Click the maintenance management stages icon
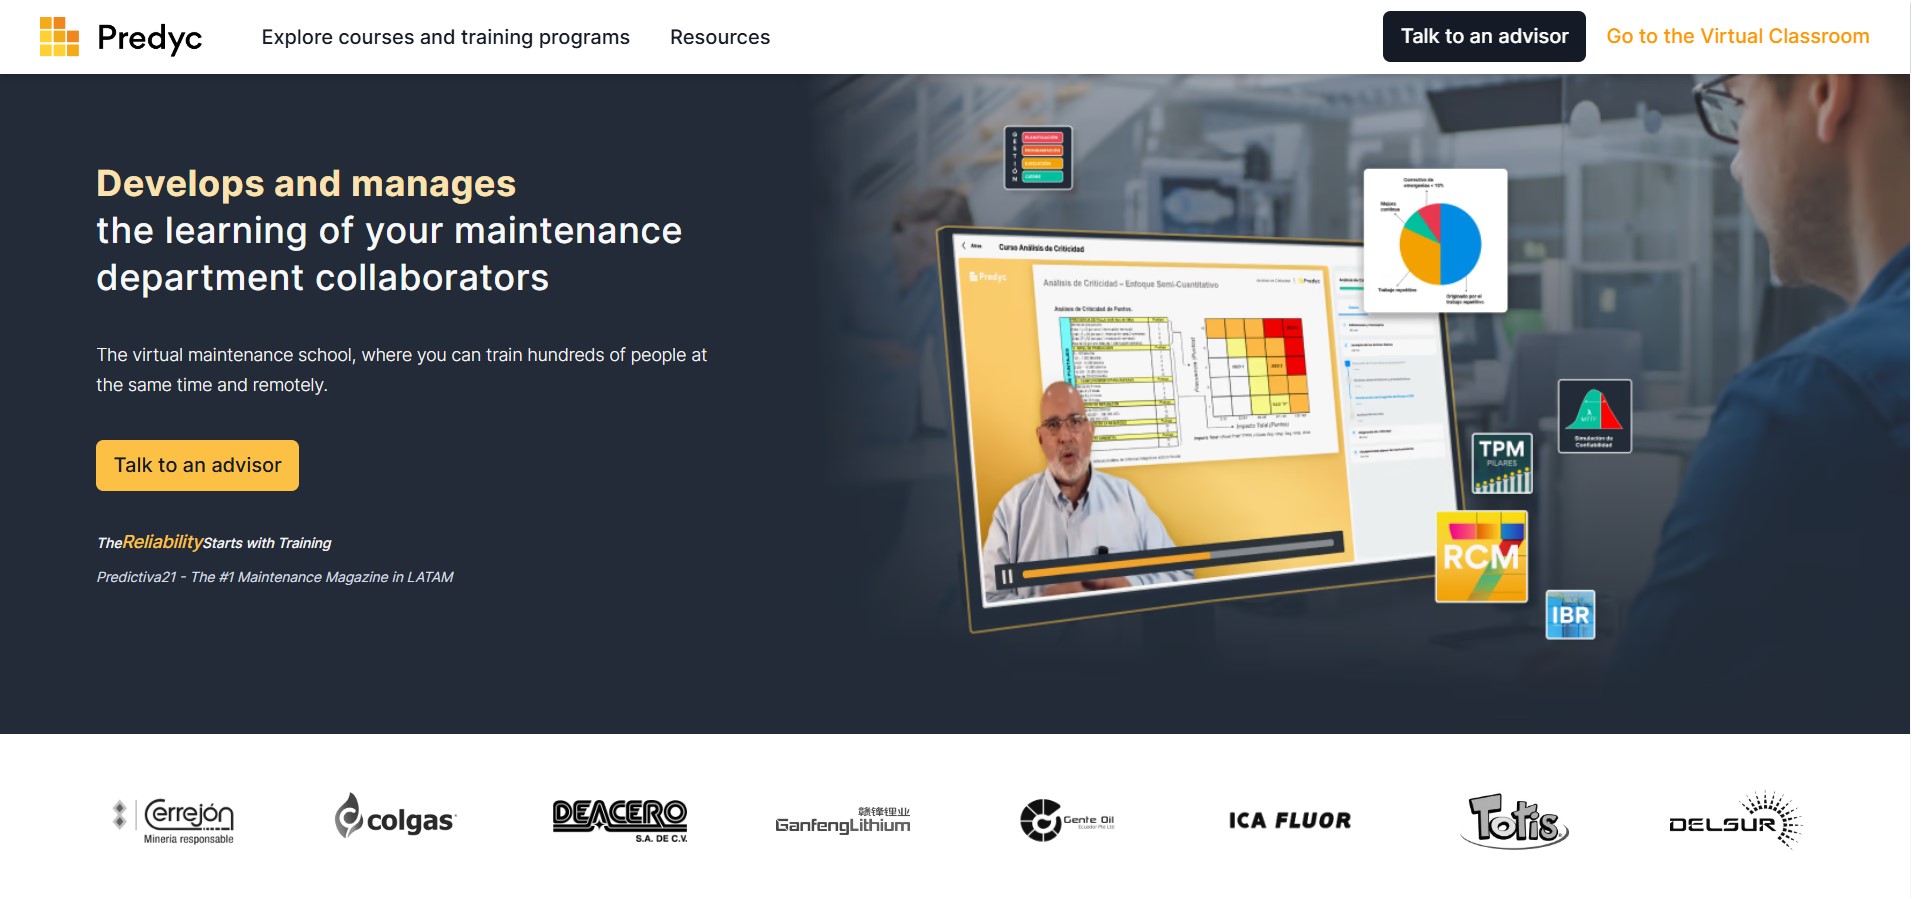Screen dimensions: 1911x898 point(1038,158)
